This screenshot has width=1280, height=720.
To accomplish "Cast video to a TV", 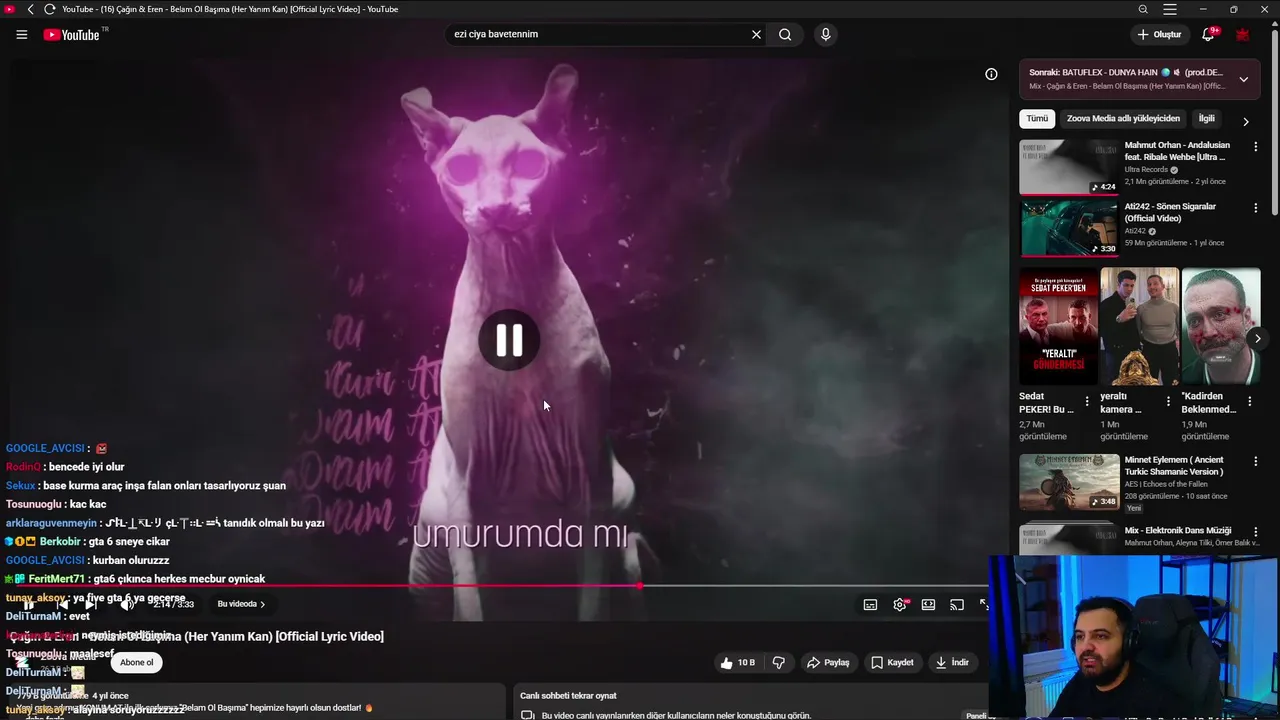I will click(x=957, y=604).
